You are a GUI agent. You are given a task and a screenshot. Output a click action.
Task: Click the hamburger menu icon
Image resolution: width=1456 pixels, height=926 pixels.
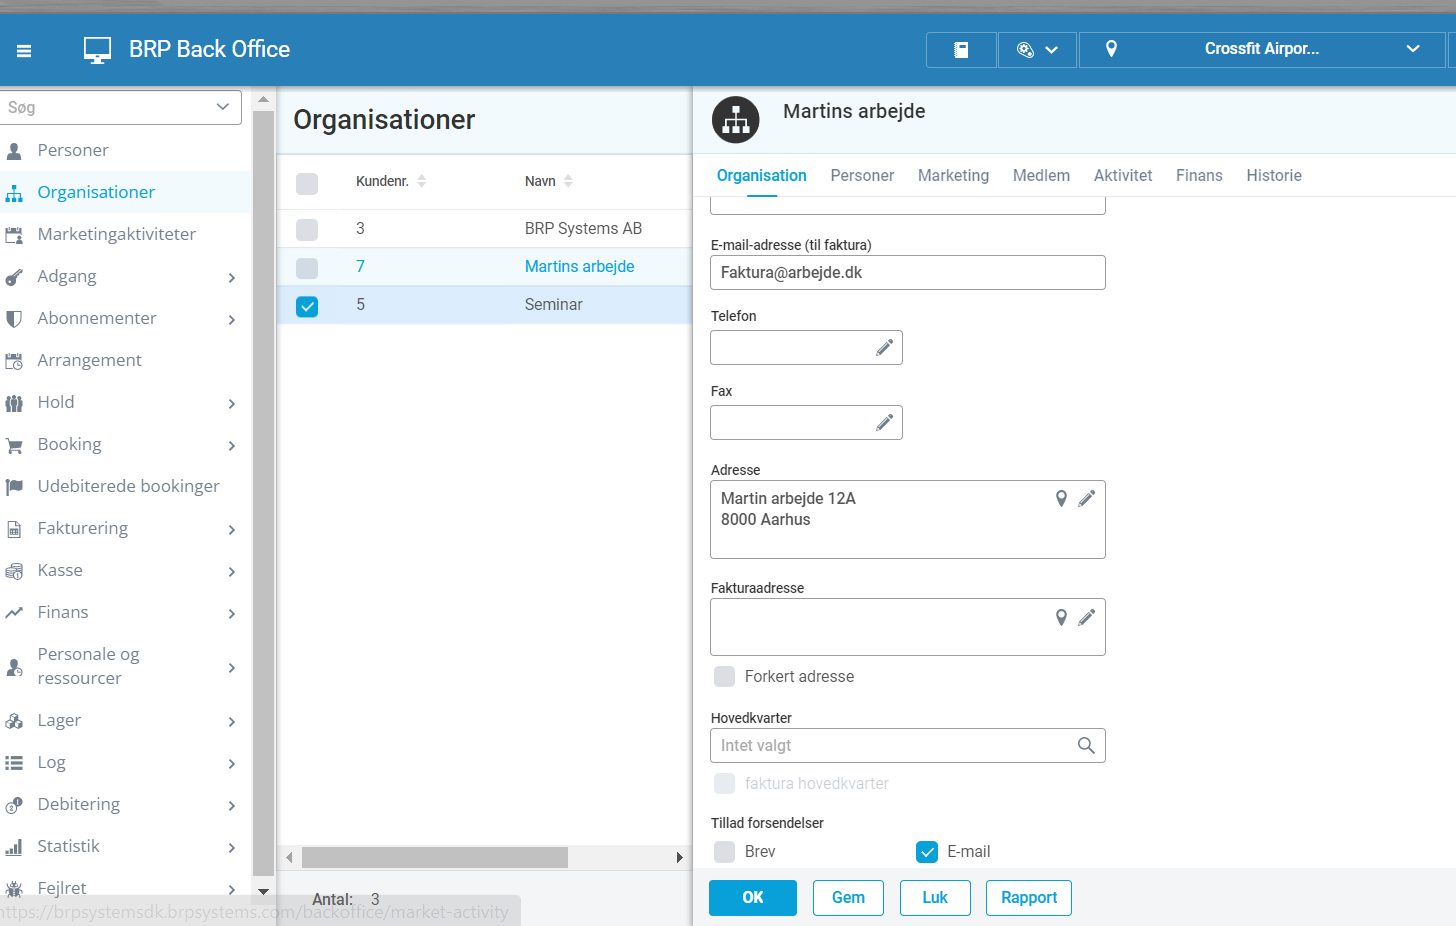[24, 50]
